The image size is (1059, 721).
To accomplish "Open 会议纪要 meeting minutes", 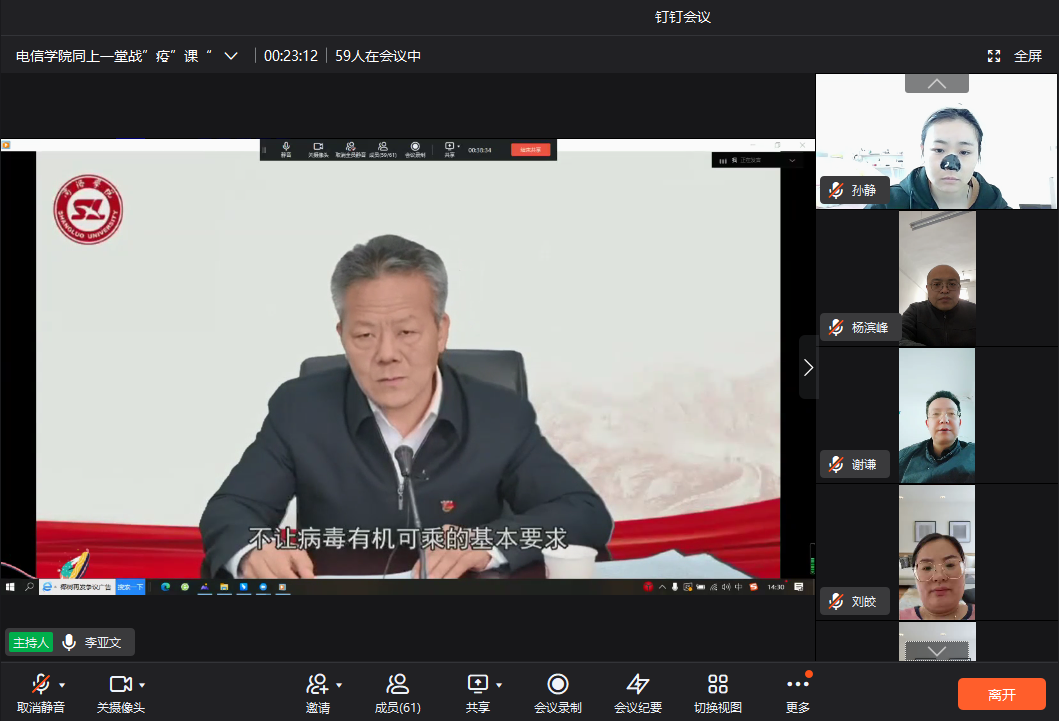I will pos(638,684).
